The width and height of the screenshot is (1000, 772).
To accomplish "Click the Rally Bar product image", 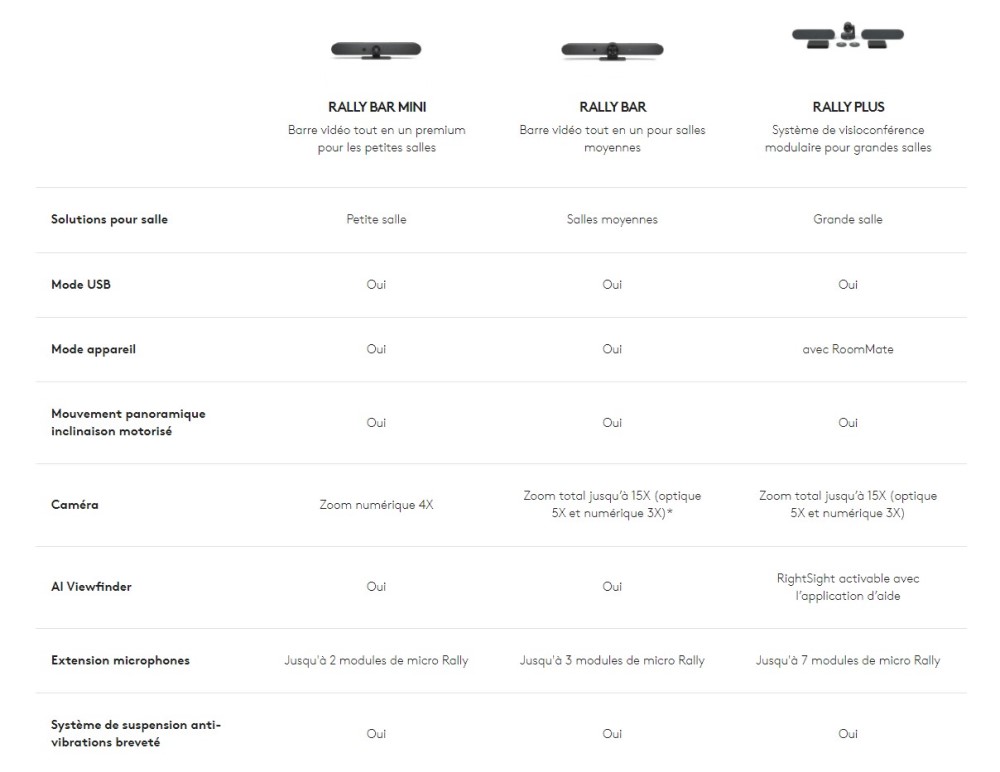I will pyautogui.click(x=612, y=50).
